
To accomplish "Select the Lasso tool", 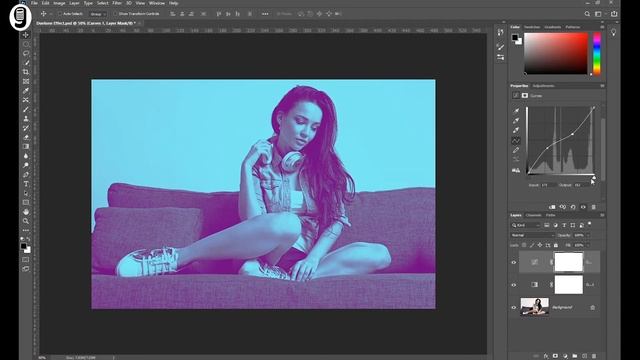I will [x=26, y=53].
